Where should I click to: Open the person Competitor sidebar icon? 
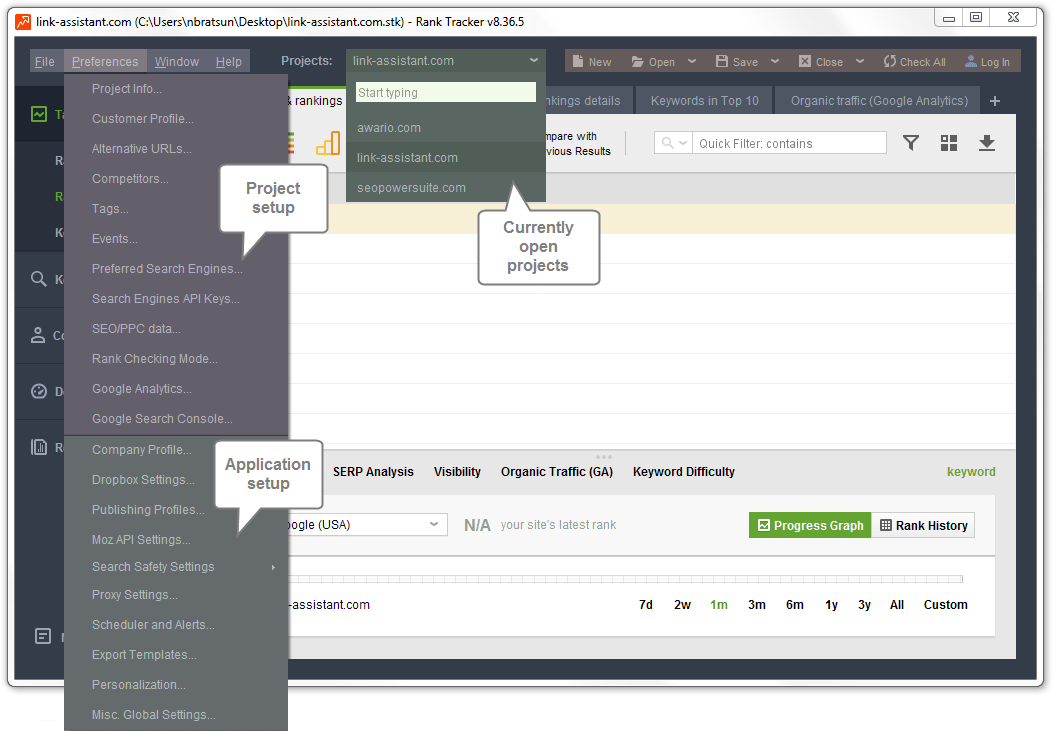pyautogui.click(x=38, y=335)
